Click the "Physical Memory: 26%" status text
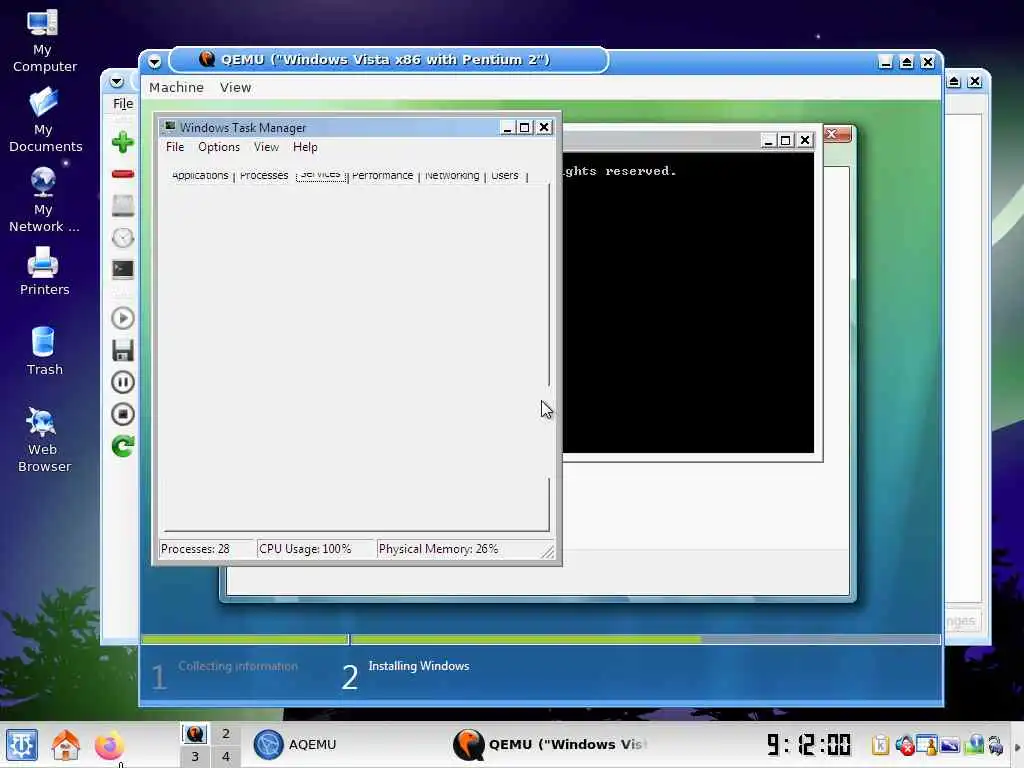 tap(438, 549)
